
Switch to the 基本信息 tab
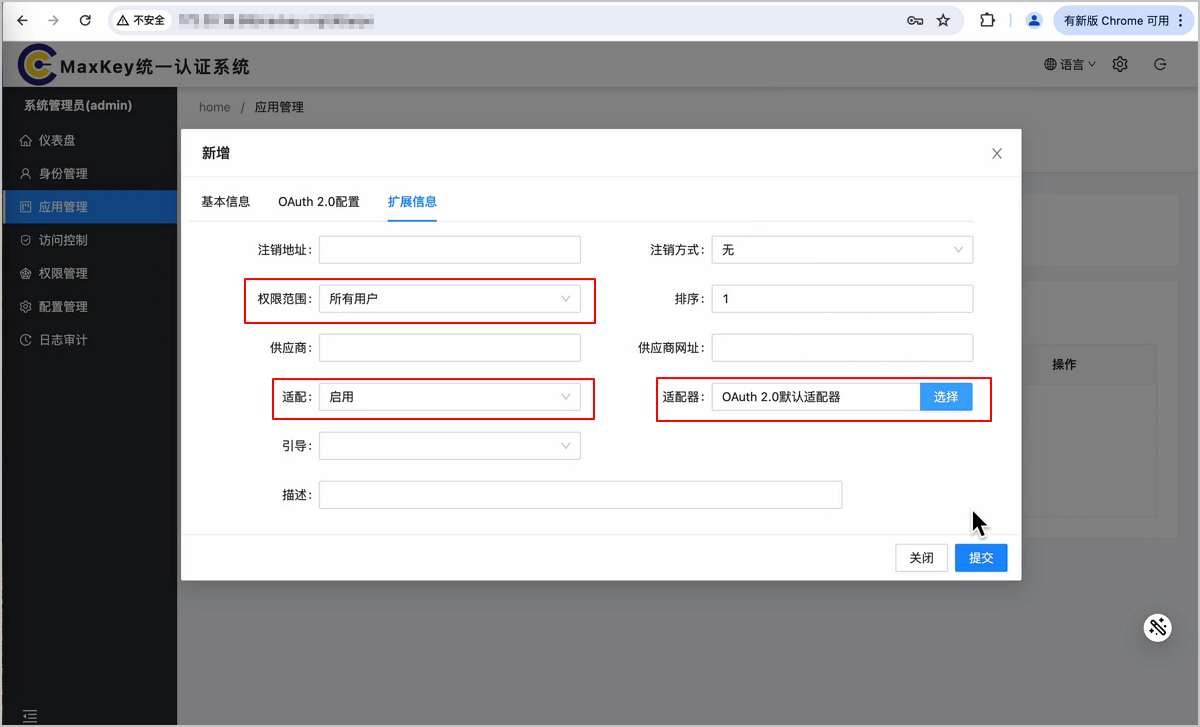[x=225, y=201]
